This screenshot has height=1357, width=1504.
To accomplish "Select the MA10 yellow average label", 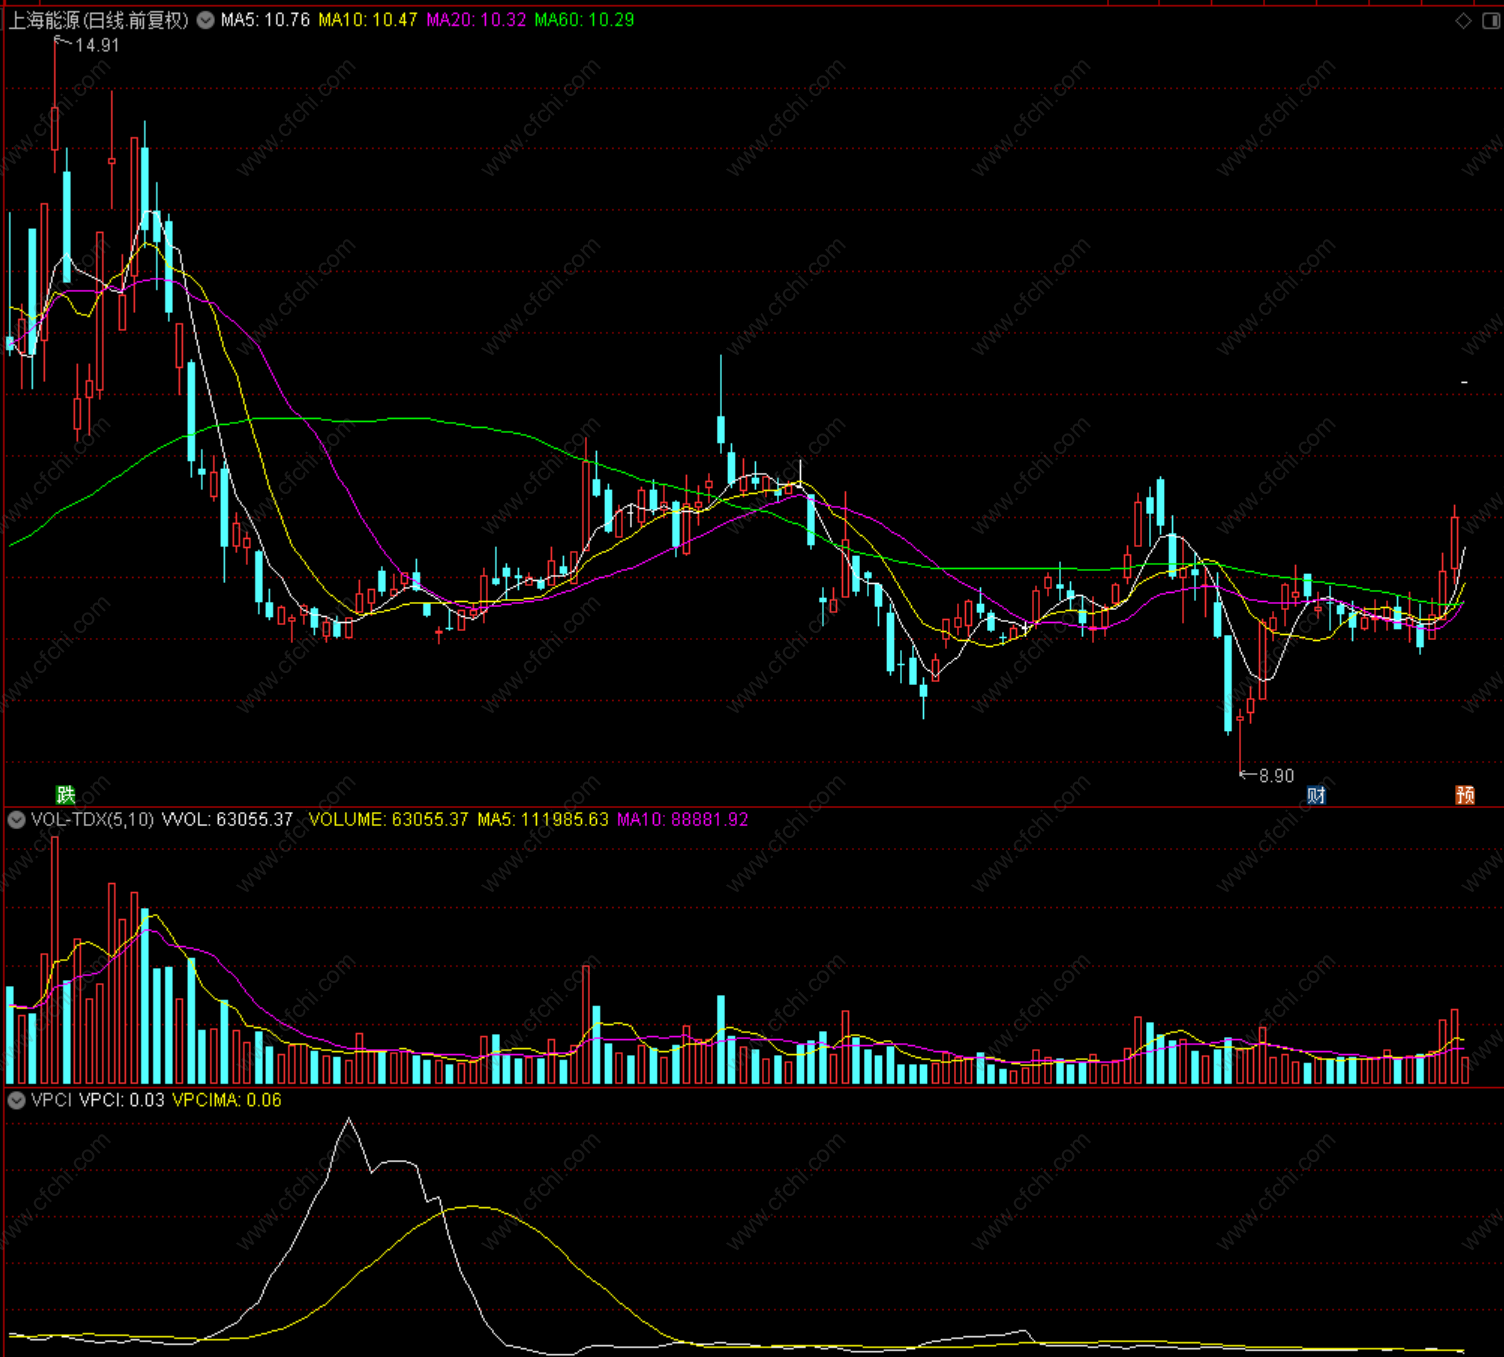I will [368, 20].
